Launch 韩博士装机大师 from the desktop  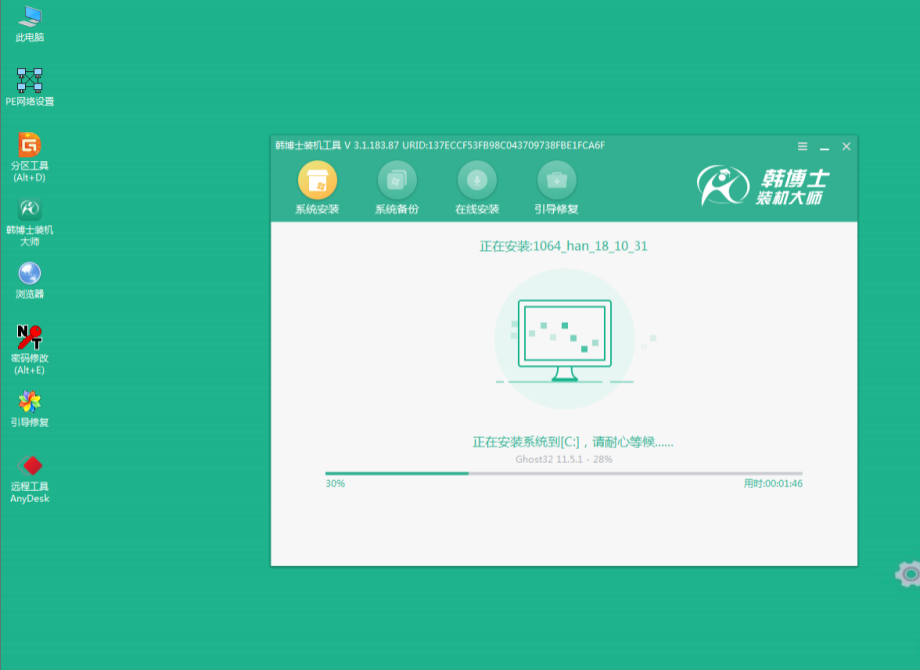(29, 213)
